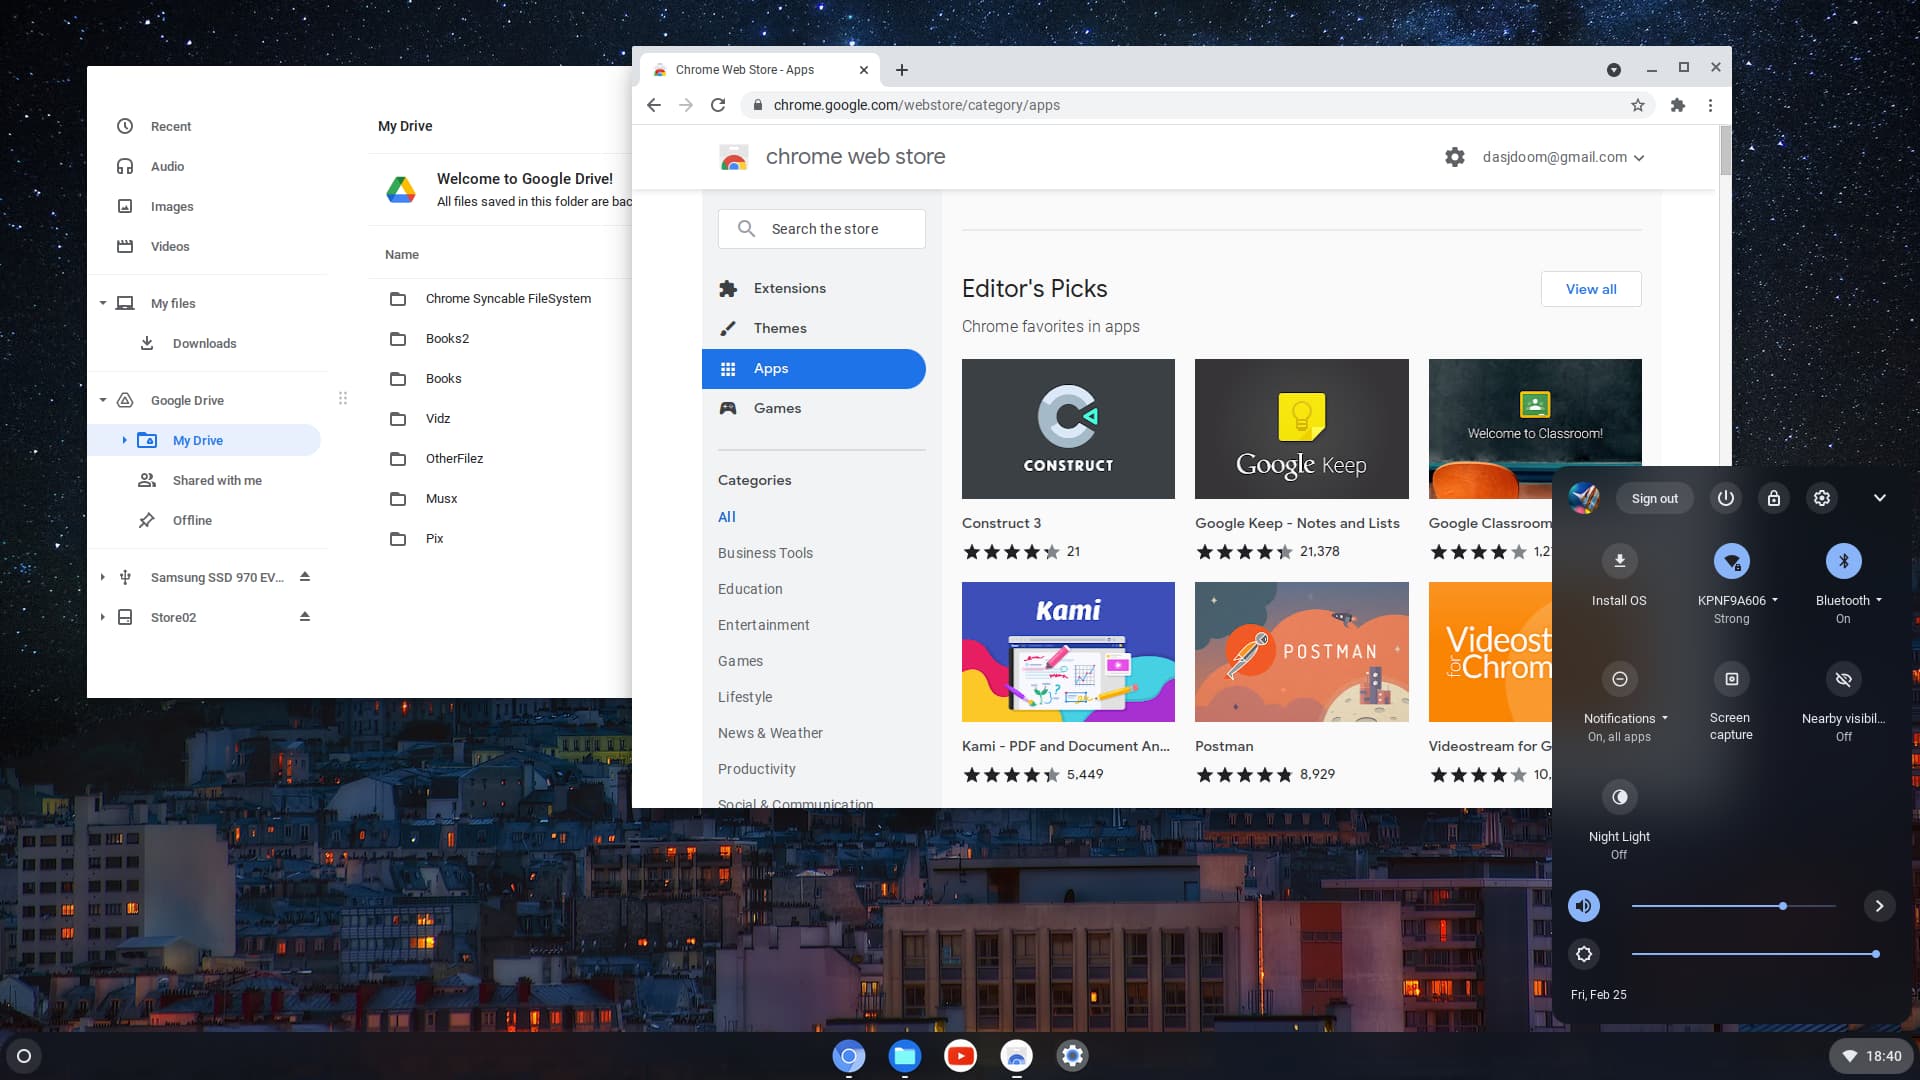The width and height of the screenshot is (1920, 1080).
Task: Click the power button in quick settings
Action: point(1726,498)
